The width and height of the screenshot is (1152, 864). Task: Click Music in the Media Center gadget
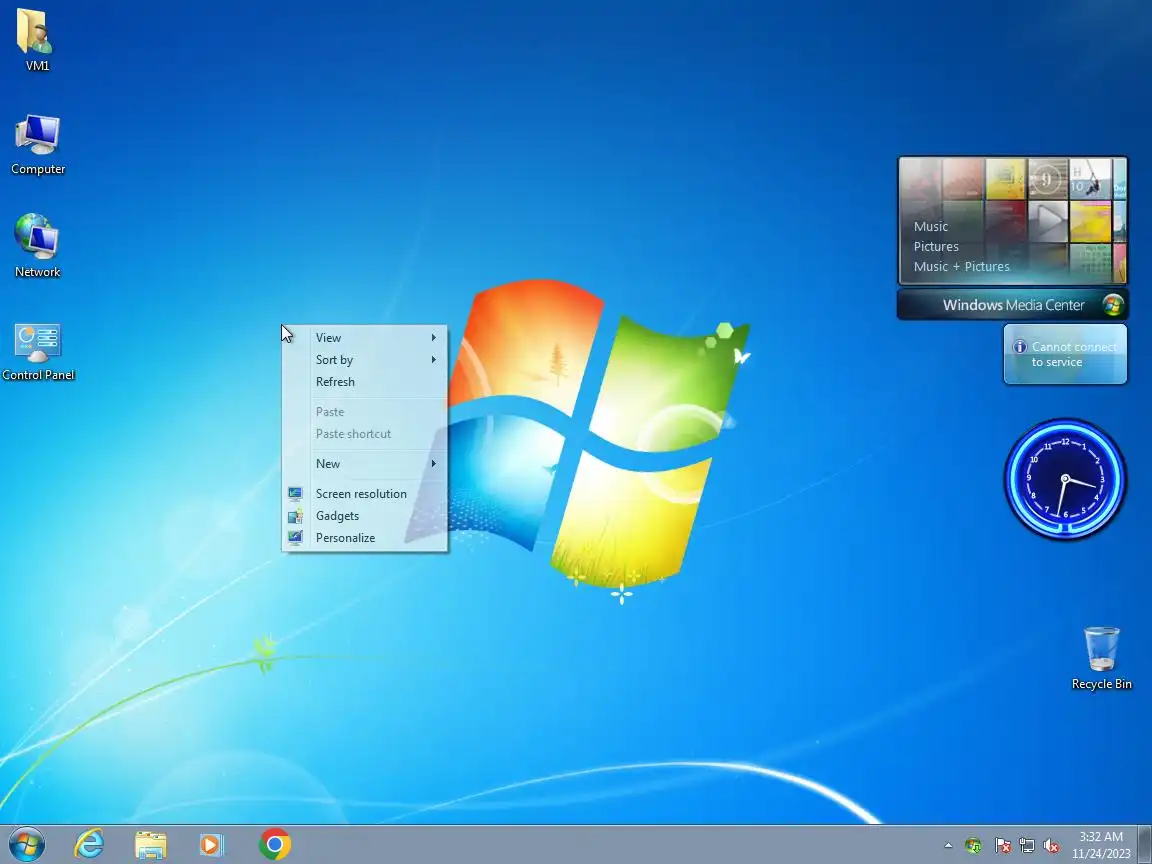click(x=931, y=226)
